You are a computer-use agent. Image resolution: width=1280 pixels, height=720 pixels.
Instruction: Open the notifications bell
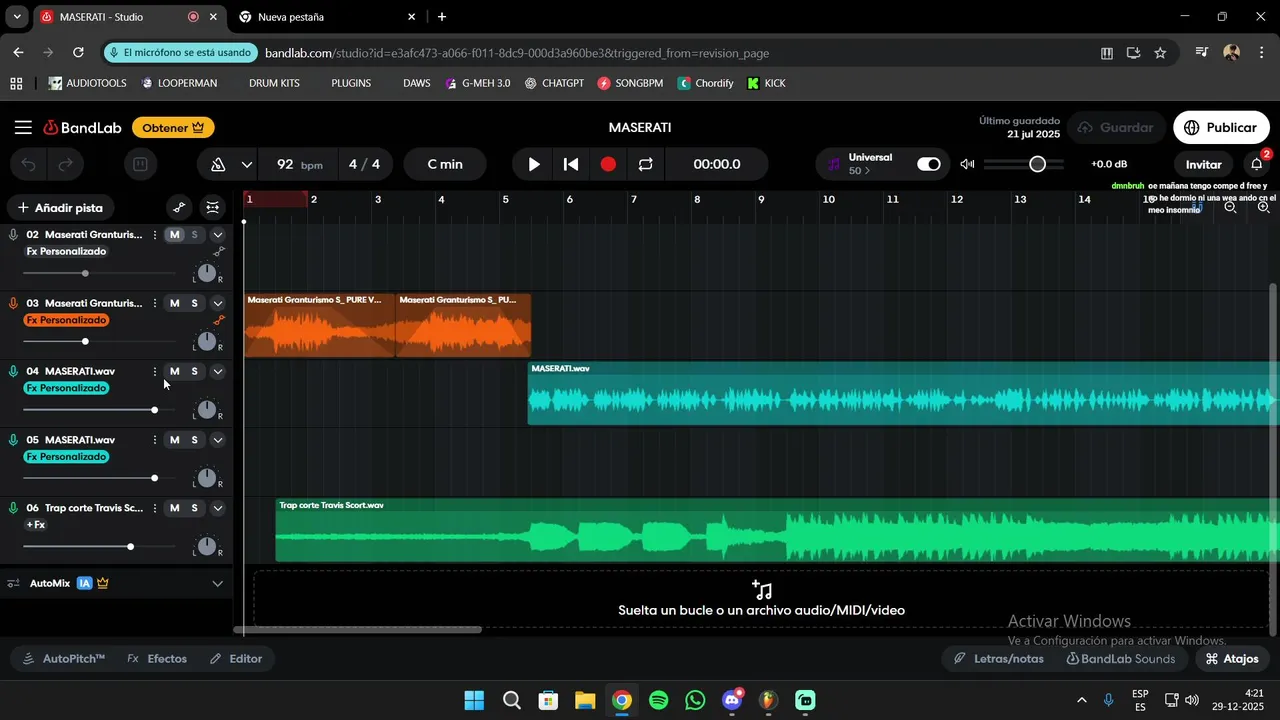[1257, 164]
